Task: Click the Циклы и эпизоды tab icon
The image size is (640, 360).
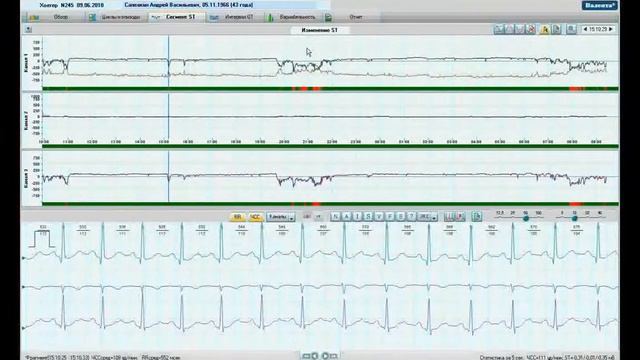Action: click(x=92, y=18)
